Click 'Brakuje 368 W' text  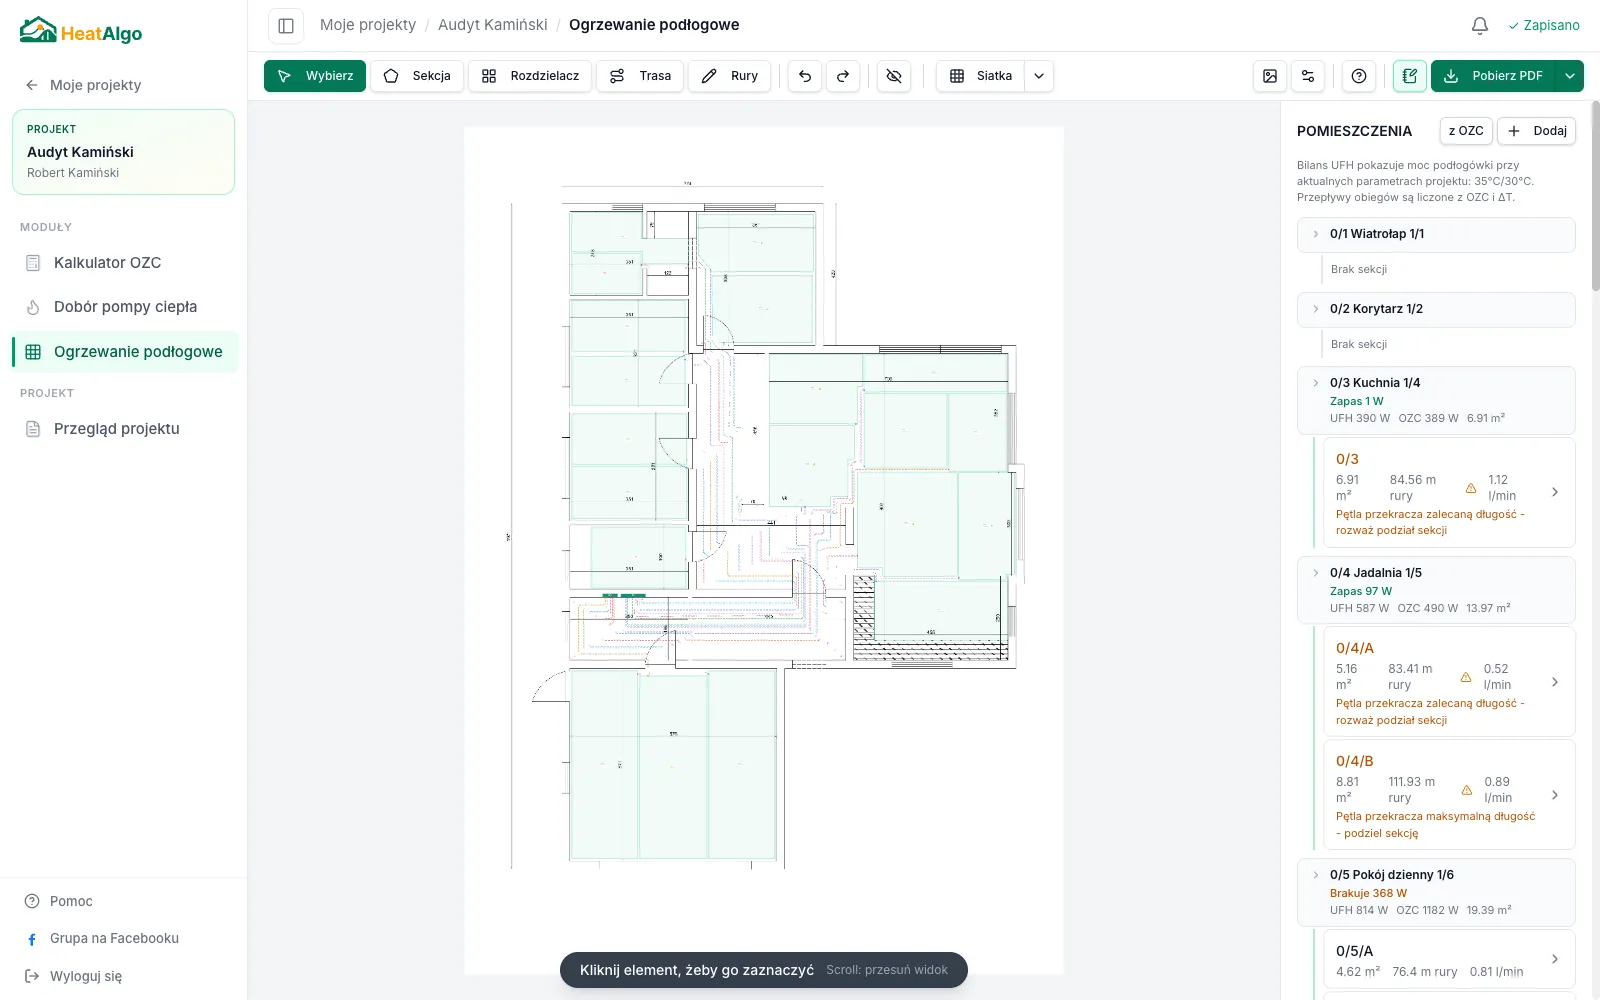pos(1368,893)
